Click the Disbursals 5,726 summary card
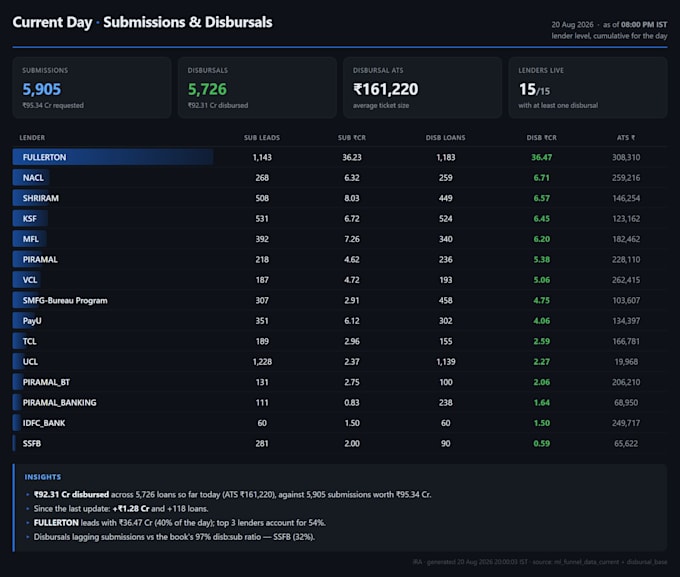The height and width of the screenshot is (577, 680). (x=257, y=88)
